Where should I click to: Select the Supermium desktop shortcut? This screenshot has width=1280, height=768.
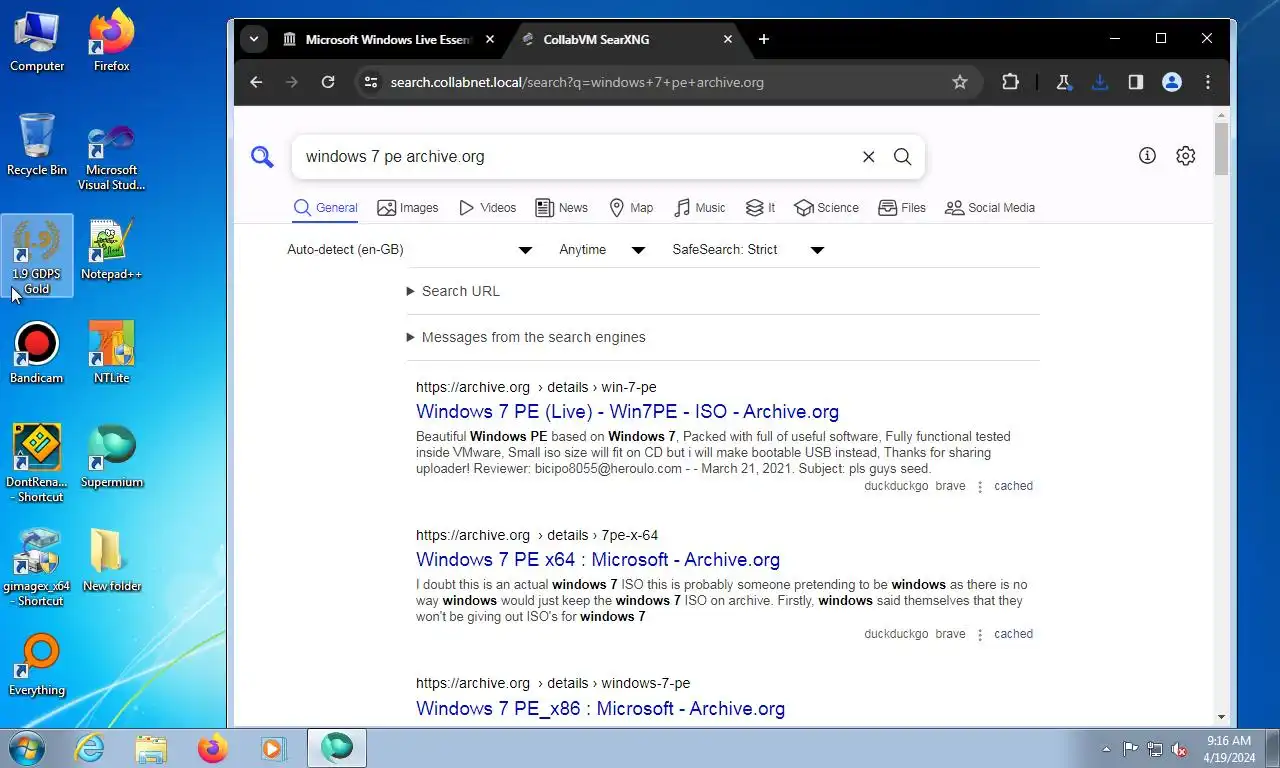111,457
